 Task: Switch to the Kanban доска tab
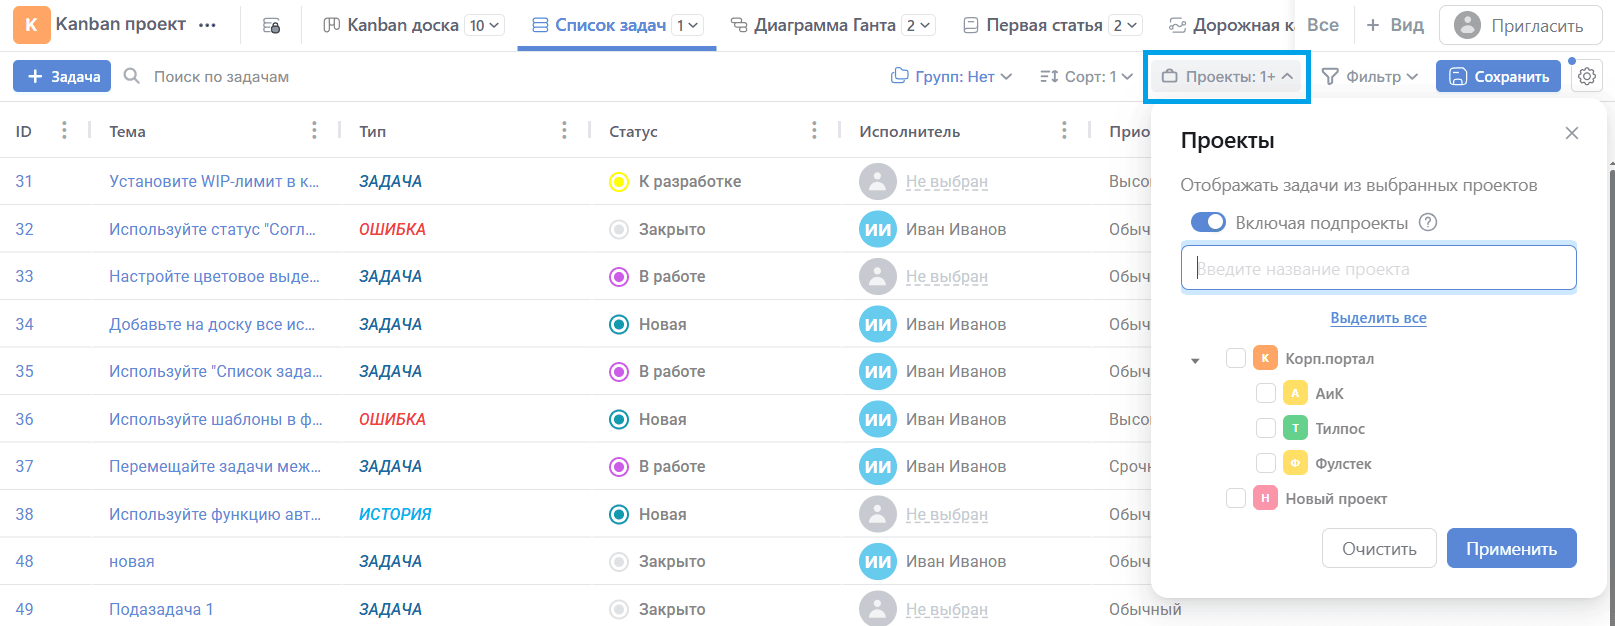coord(402,25)
